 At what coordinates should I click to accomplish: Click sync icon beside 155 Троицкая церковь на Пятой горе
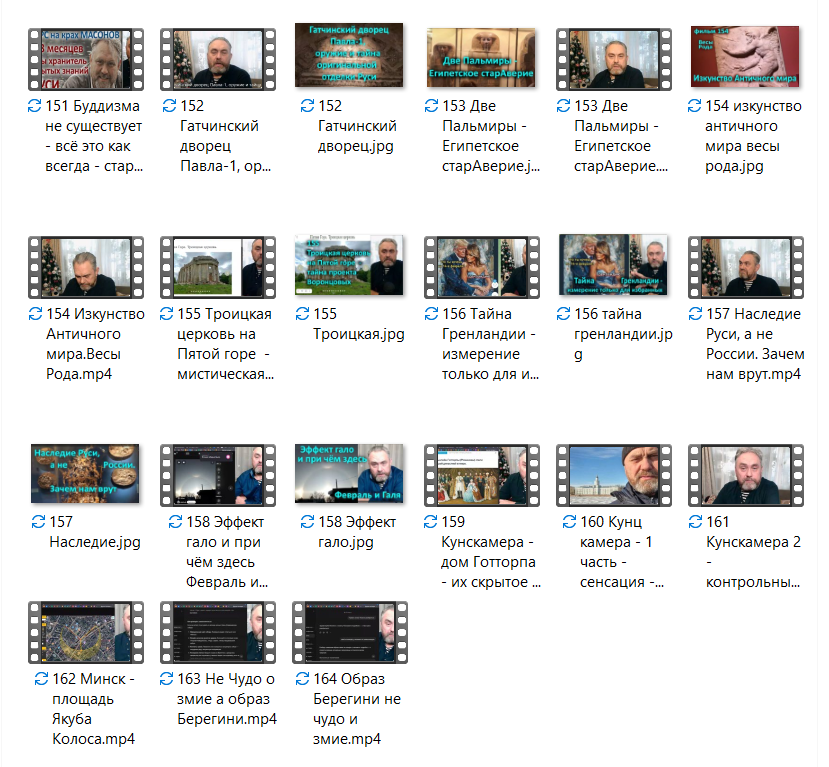click(x=167, y=314)
